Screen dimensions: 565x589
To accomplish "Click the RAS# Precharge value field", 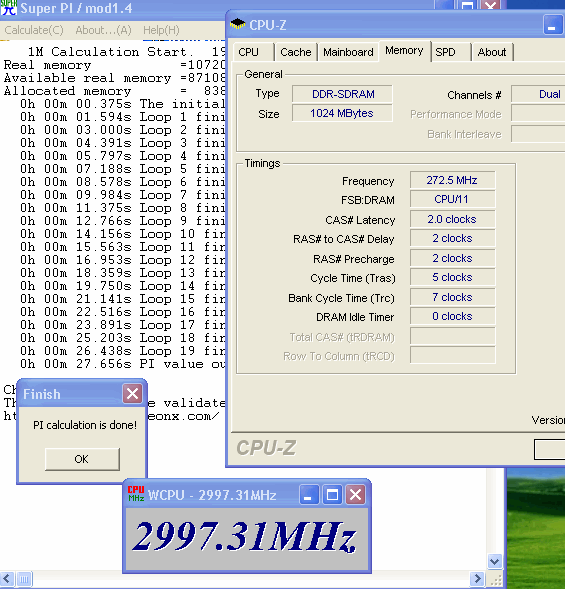I will [452, 258].
